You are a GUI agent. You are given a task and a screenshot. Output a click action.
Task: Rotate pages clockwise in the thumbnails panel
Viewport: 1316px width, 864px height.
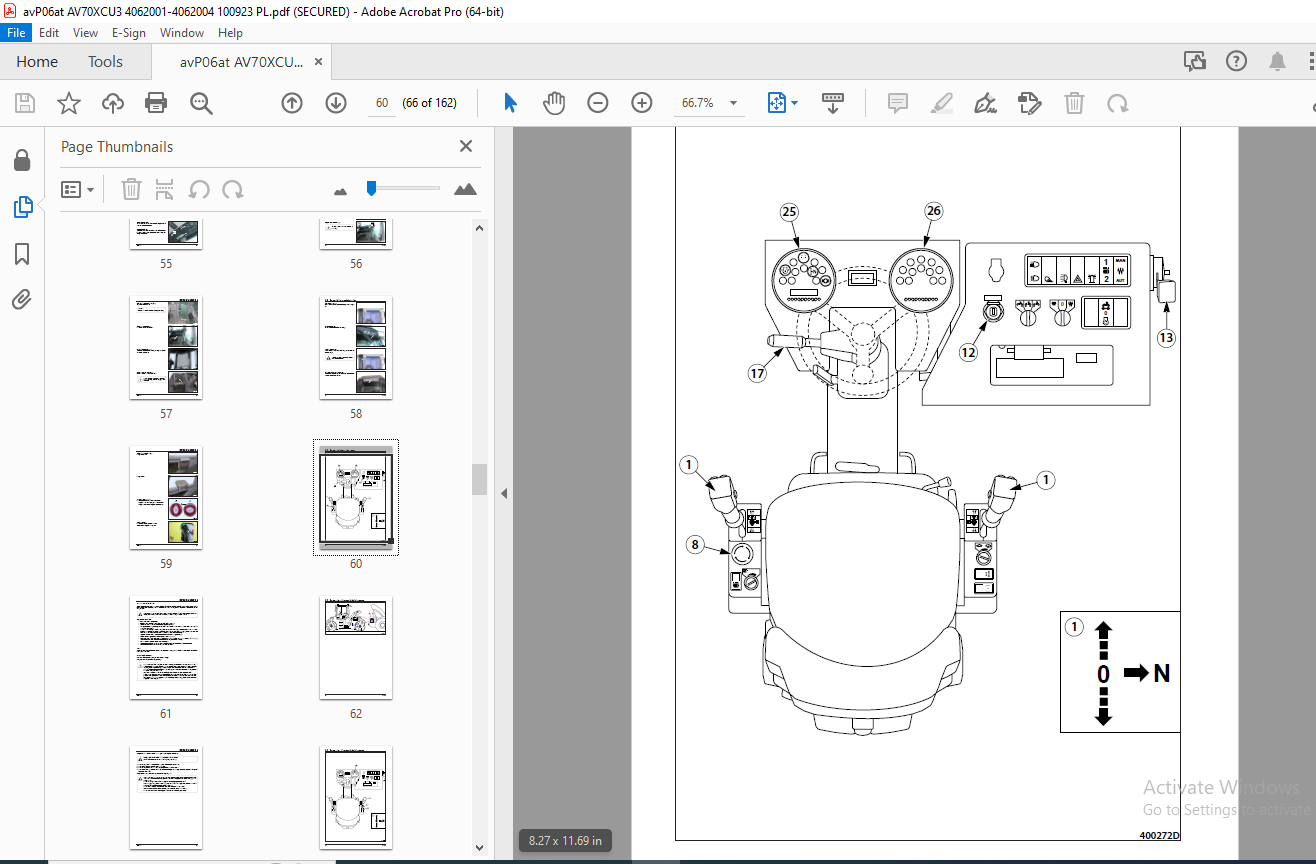pyautogui.click(x=233, y=189)
